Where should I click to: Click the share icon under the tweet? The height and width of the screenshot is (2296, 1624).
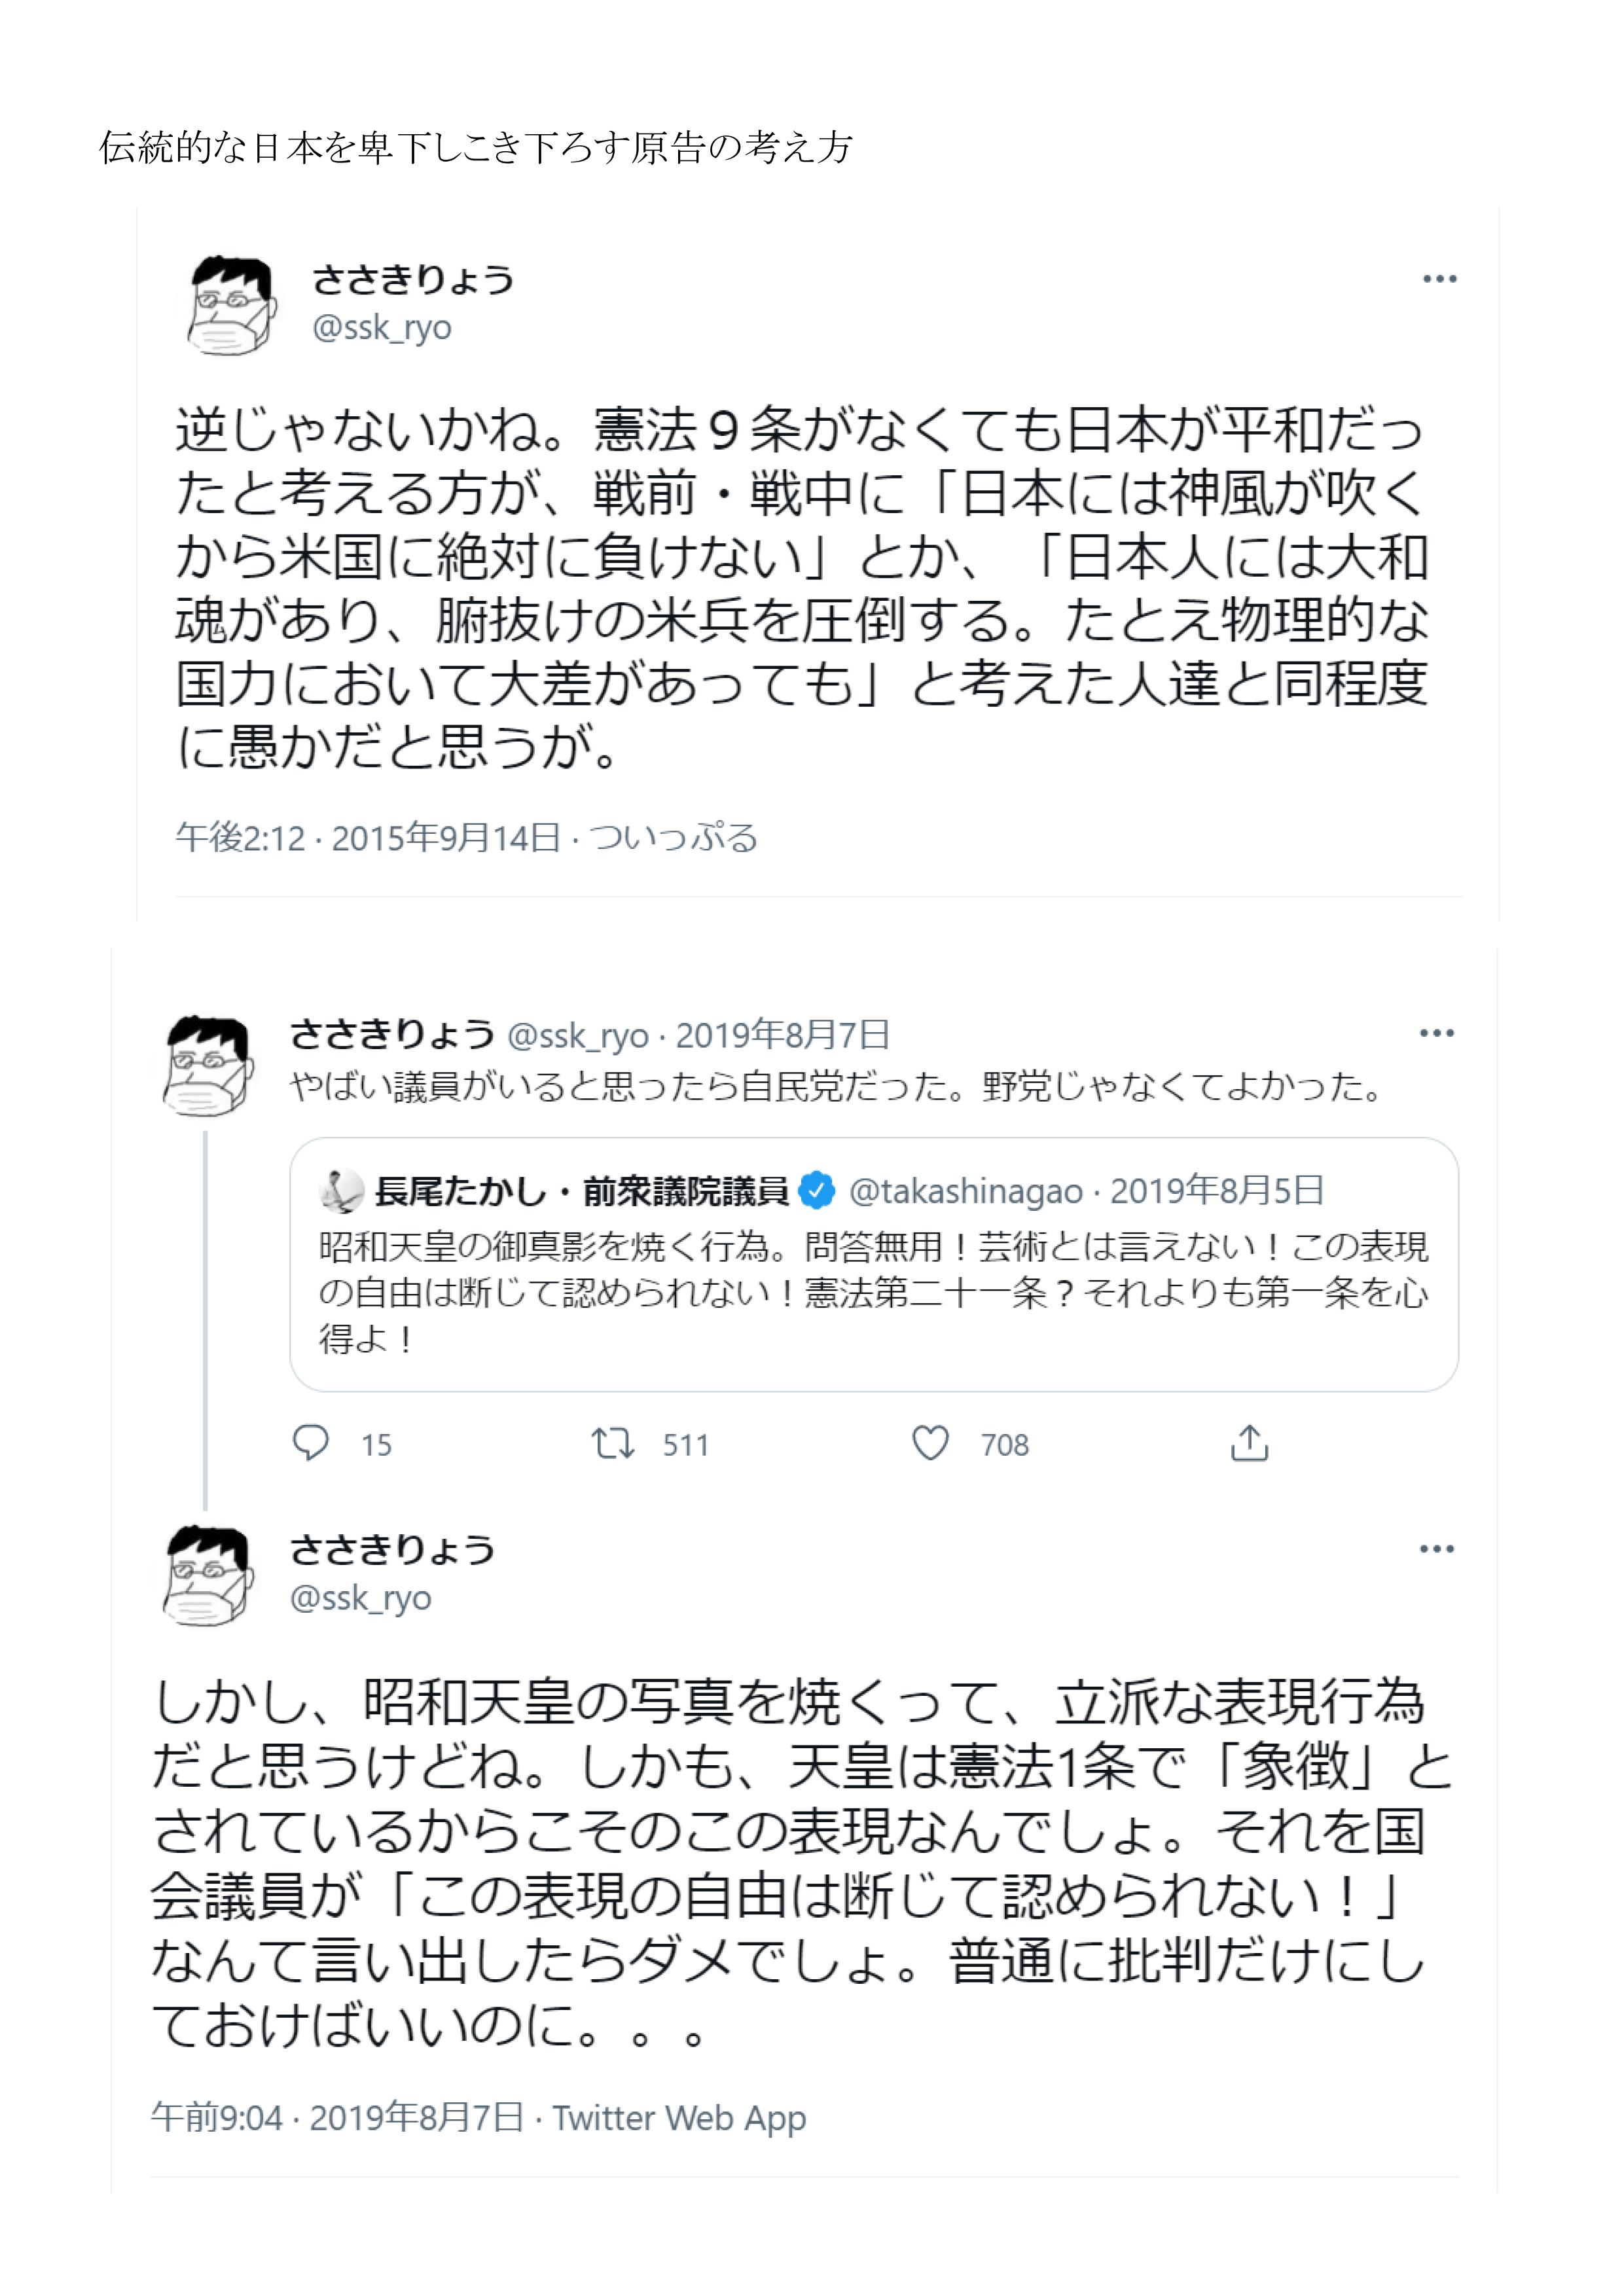coord(1249,1443)
